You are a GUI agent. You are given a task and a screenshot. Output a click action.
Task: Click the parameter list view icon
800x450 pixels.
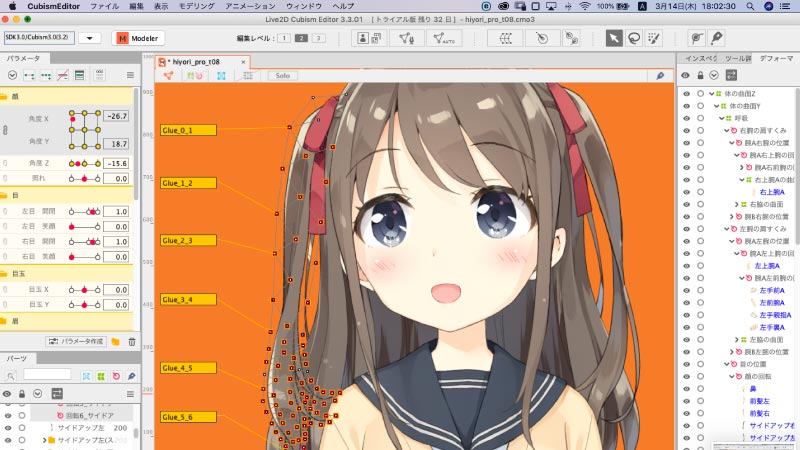click(x=79, y=76)
